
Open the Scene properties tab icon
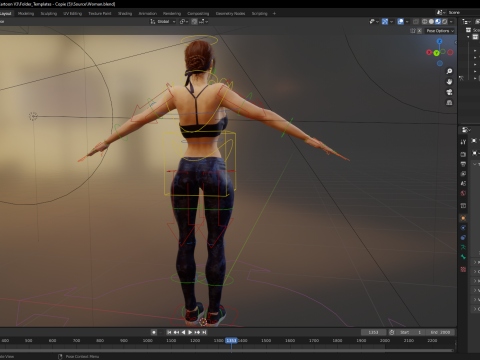coord(463,183)
